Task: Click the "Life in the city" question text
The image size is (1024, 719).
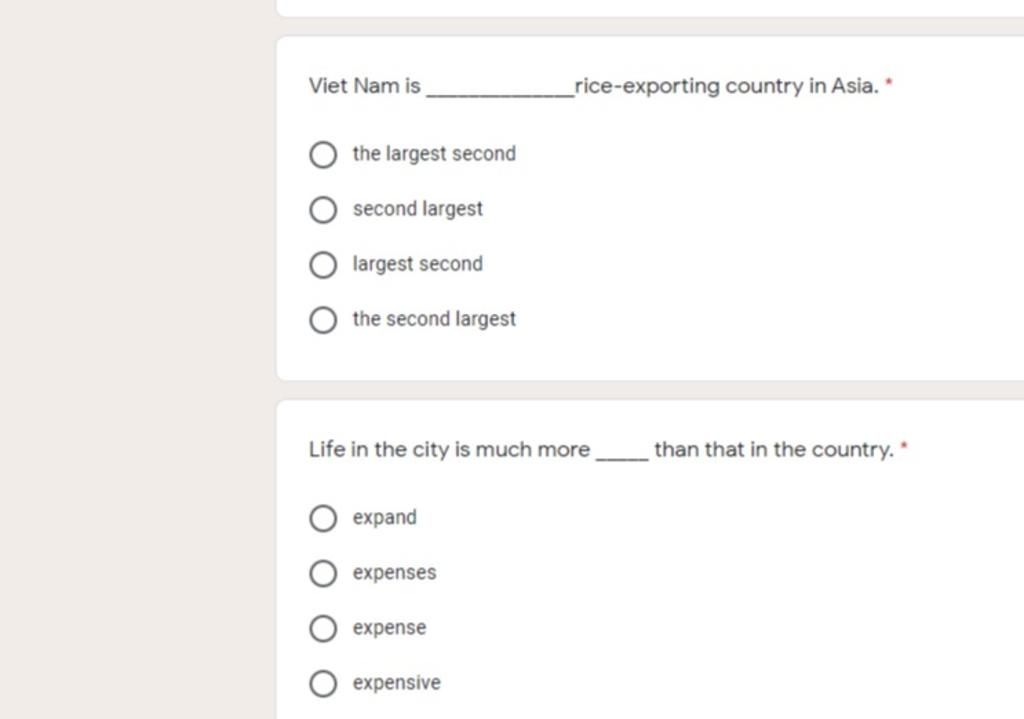Action: tap(601, 449)
